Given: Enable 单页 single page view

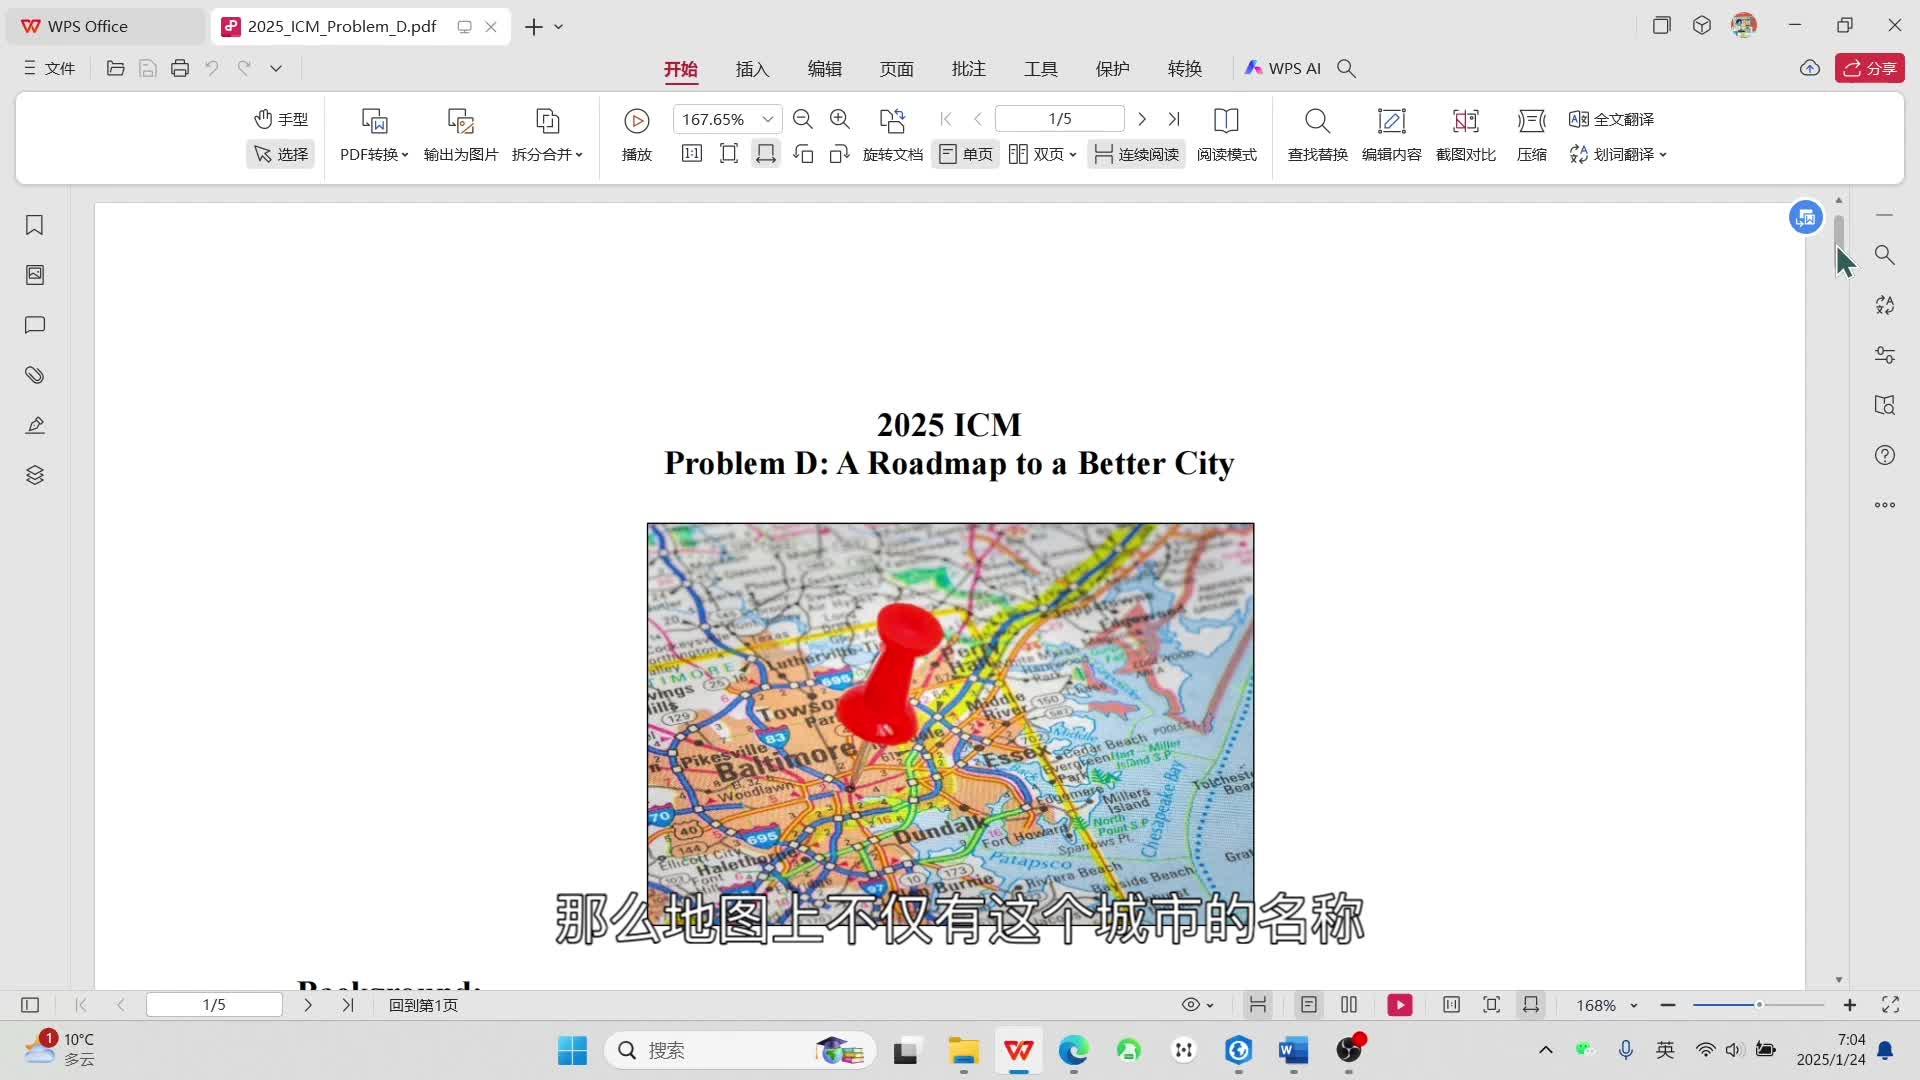Looking at the screenshot, I should click(964, 154).
